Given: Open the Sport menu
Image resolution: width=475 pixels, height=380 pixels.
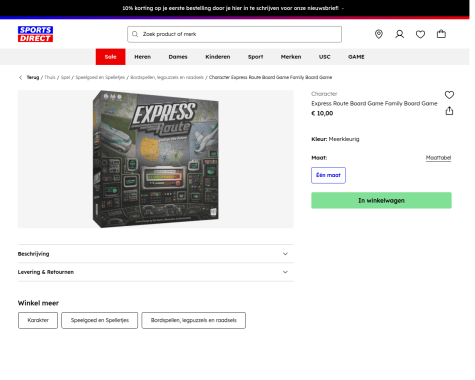Looking at the screenshot, I should 256,57.
